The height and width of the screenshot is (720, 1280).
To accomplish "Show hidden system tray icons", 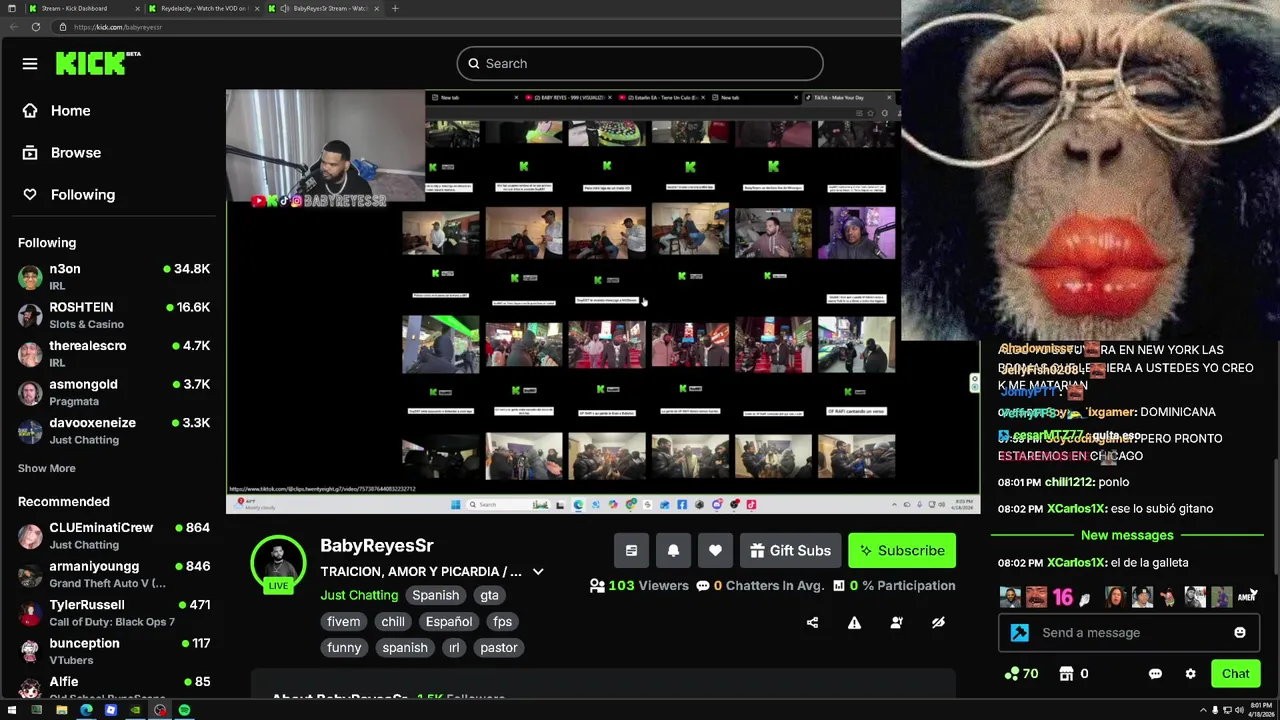I will point(1201,711).
